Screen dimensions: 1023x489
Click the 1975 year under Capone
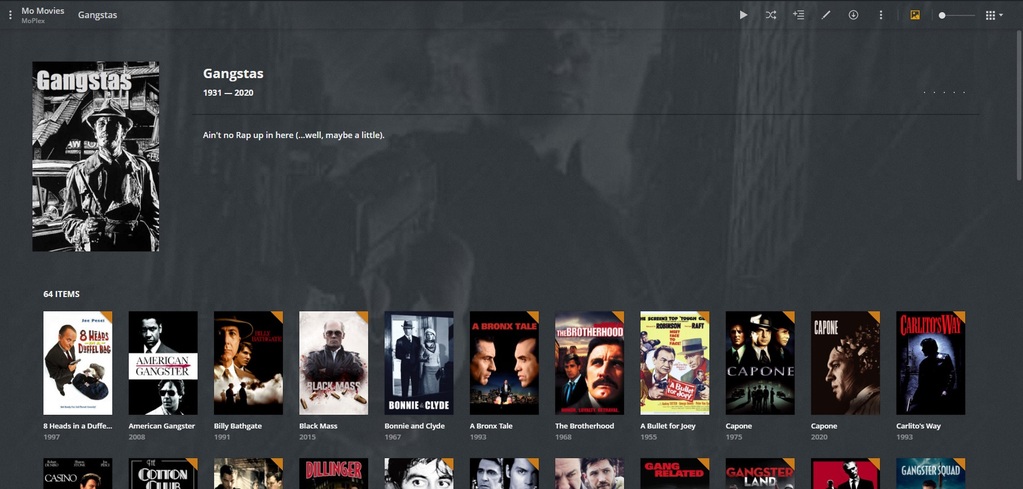734,437
